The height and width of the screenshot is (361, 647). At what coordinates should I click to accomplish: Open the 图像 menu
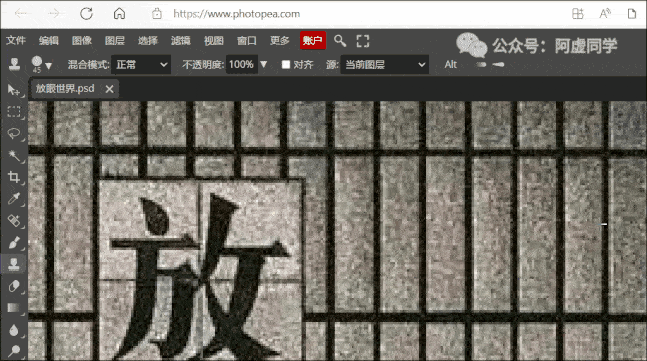[x=82, y=40]
